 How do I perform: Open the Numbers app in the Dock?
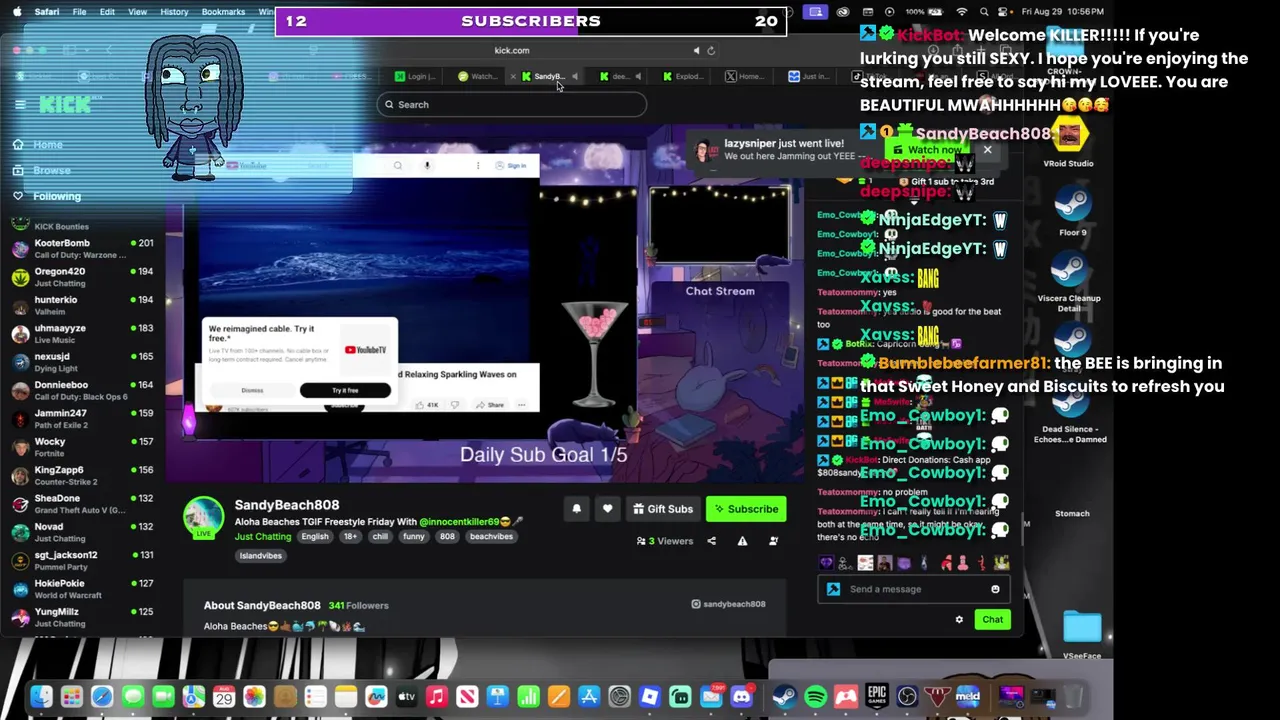[x=528, y=697]
